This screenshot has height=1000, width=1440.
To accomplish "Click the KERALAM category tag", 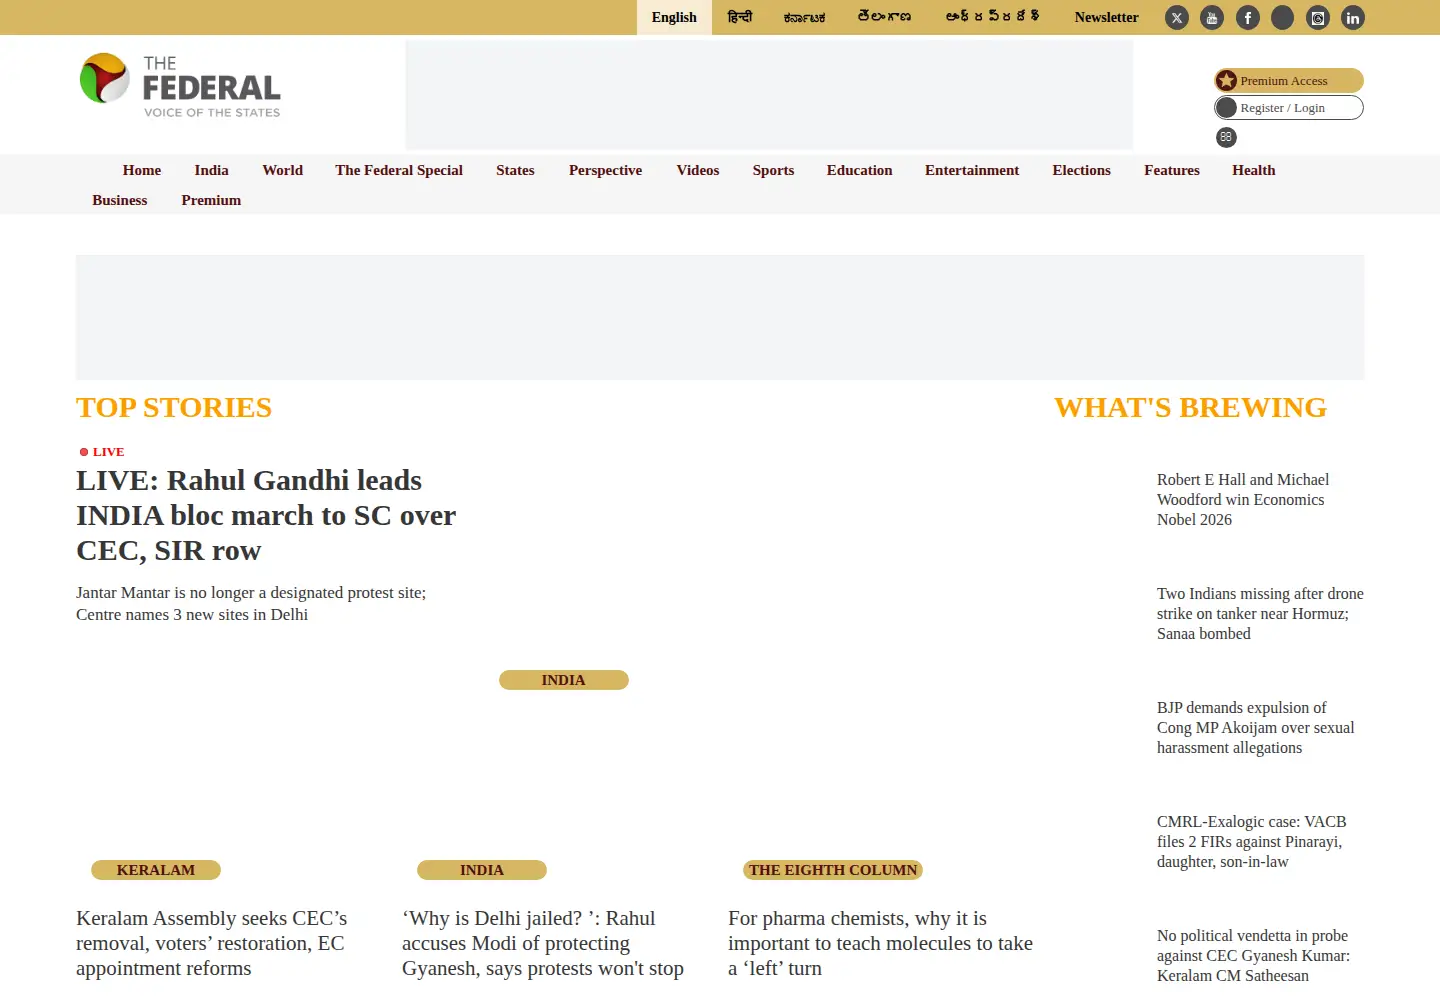I will click(156, 870).
